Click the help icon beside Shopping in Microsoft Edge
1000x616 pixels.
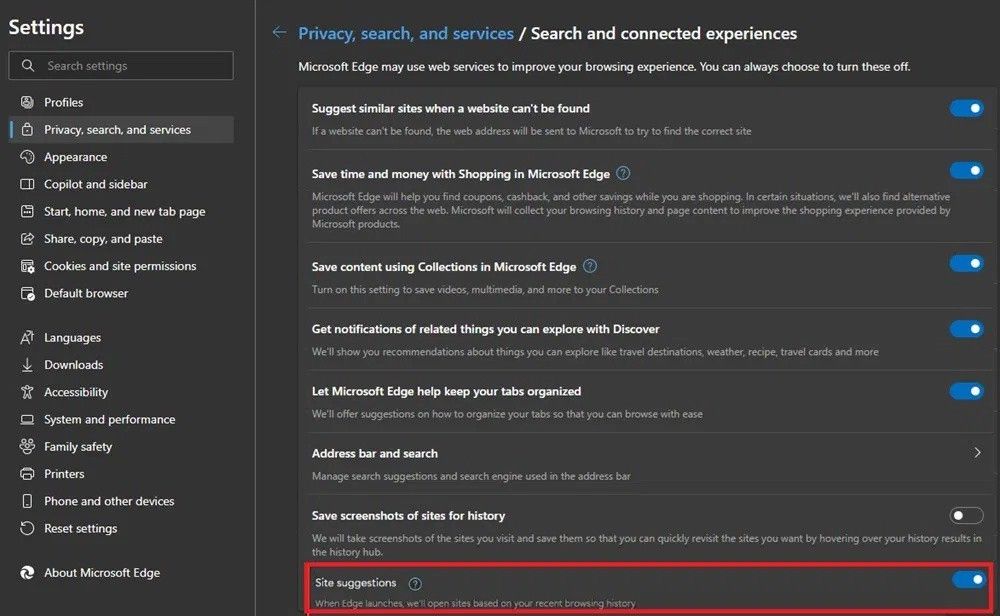[623, 173]
